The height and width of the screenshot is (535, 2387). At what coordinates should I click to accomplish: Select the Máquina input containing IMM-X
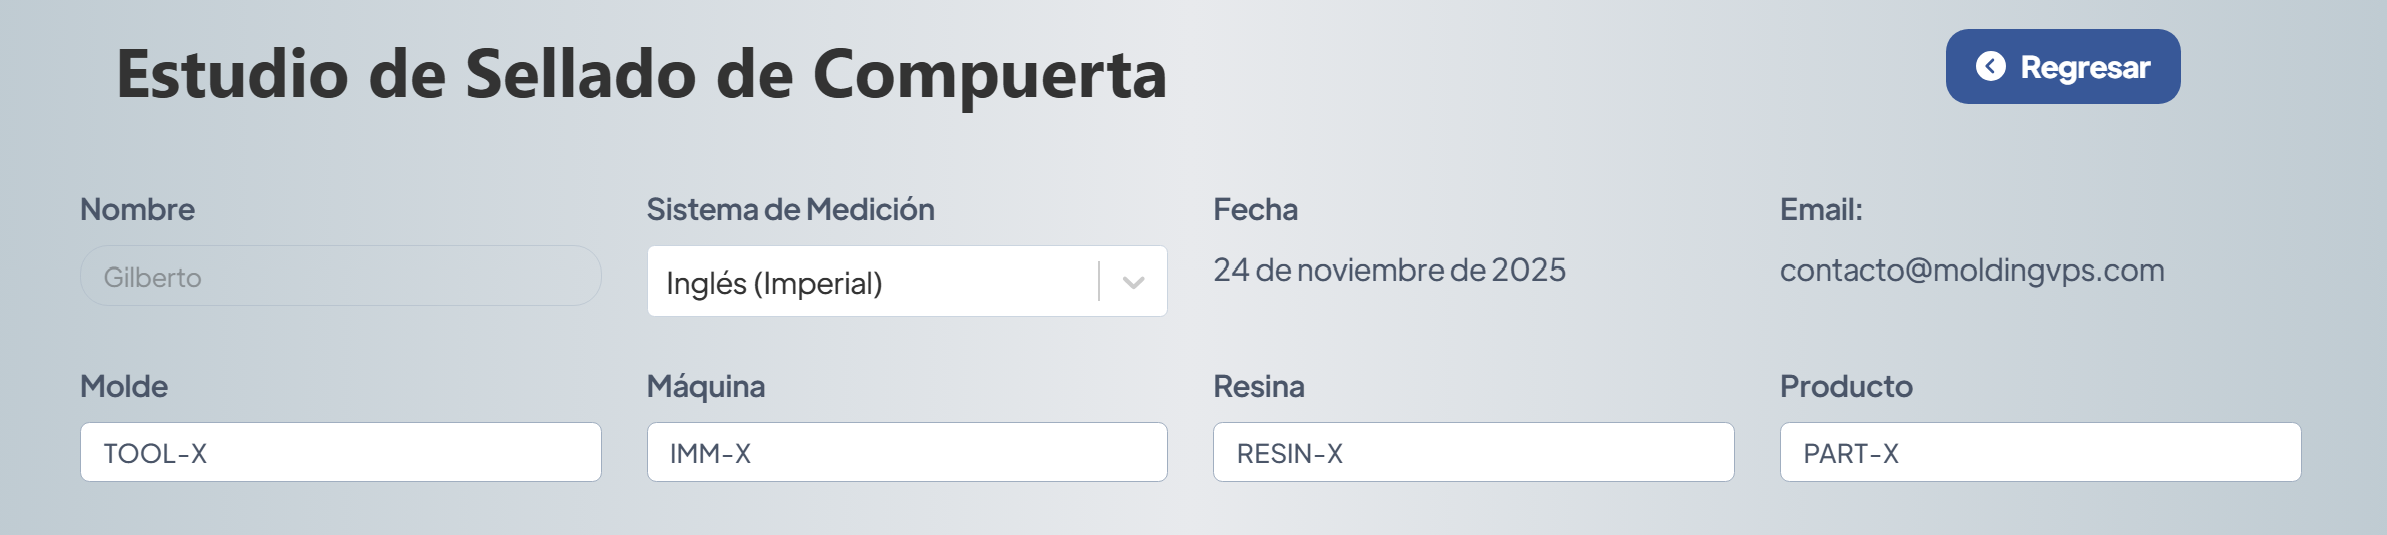[x=906, y=453]
